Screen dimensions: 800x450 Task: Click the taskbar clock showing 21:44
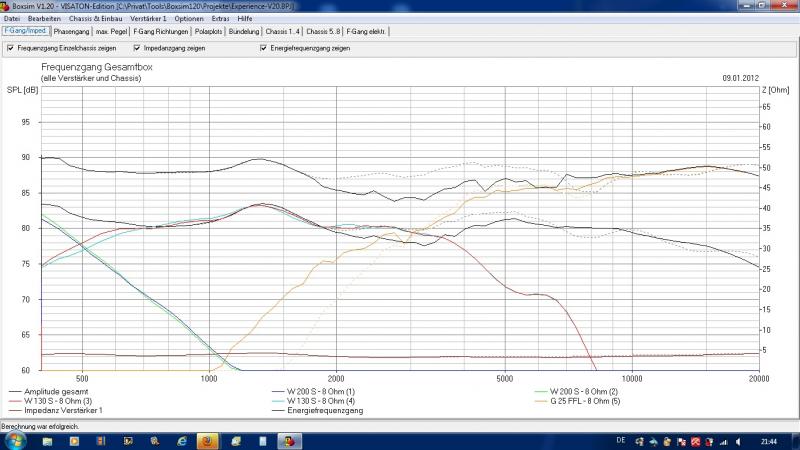[x=769, y=442]
